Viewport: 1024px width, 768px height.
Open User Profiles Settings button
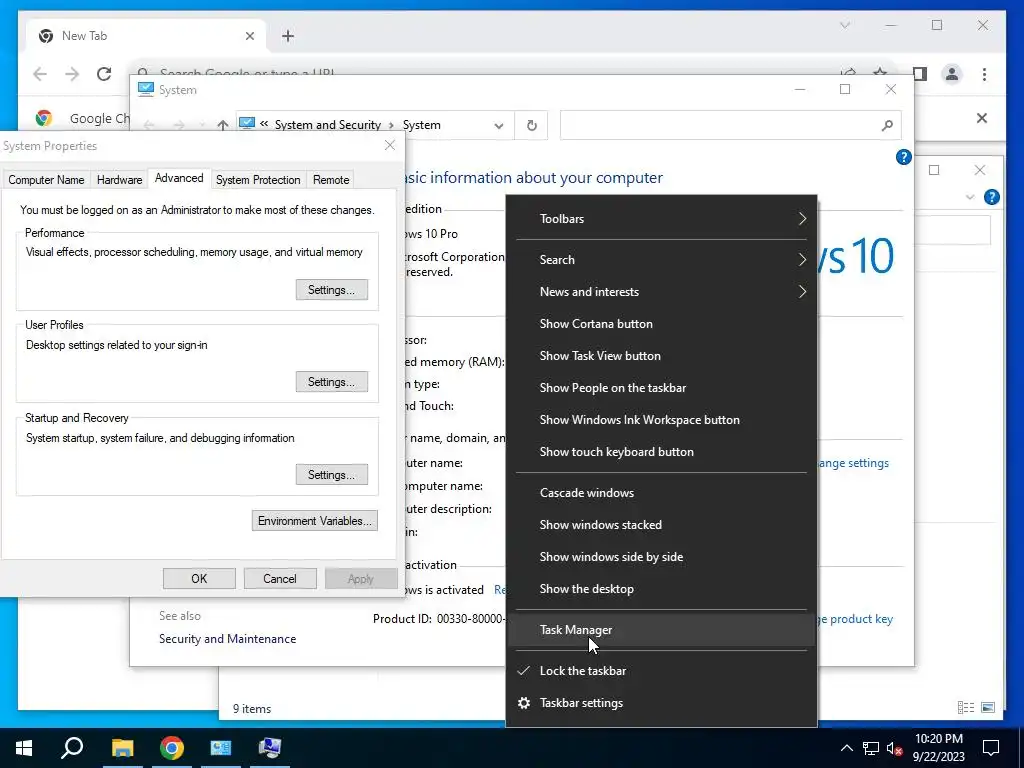[x=332, y=381]
